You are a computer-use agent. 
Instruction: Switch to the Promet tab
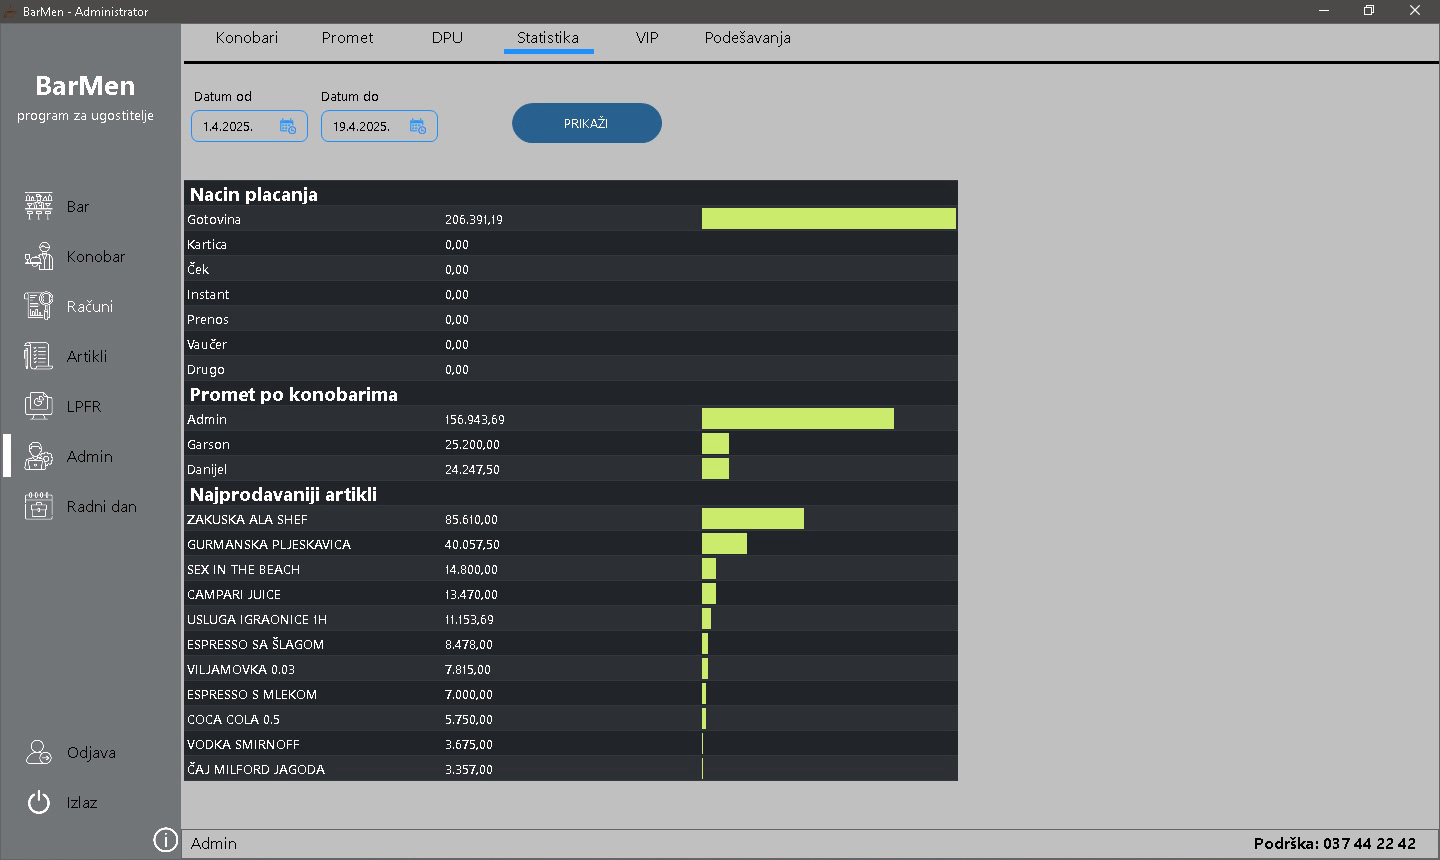click(347, 38)
